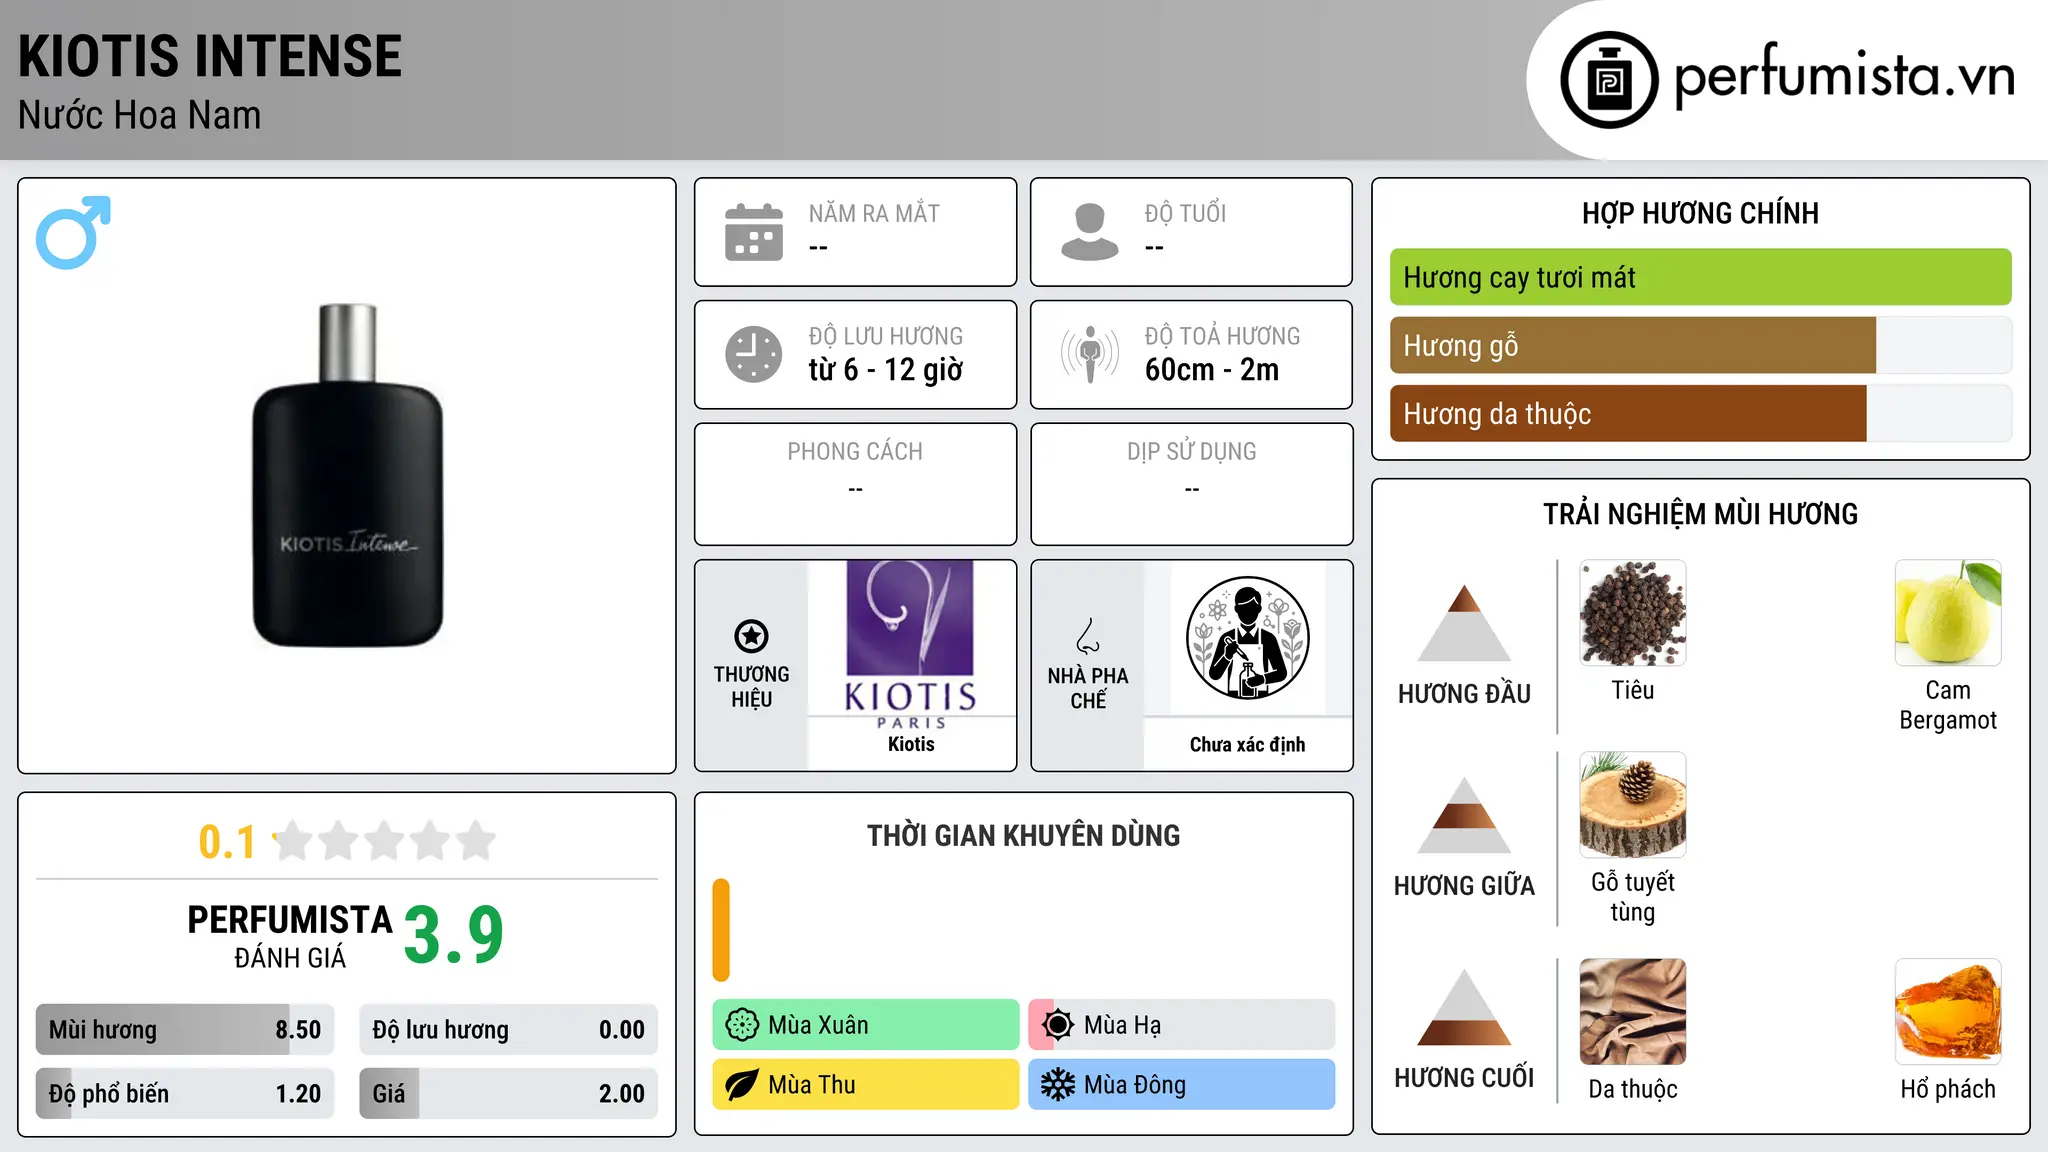Open the Kiotis brand name link
This screenshot has height=1152, width=2048.
[911, 744]
